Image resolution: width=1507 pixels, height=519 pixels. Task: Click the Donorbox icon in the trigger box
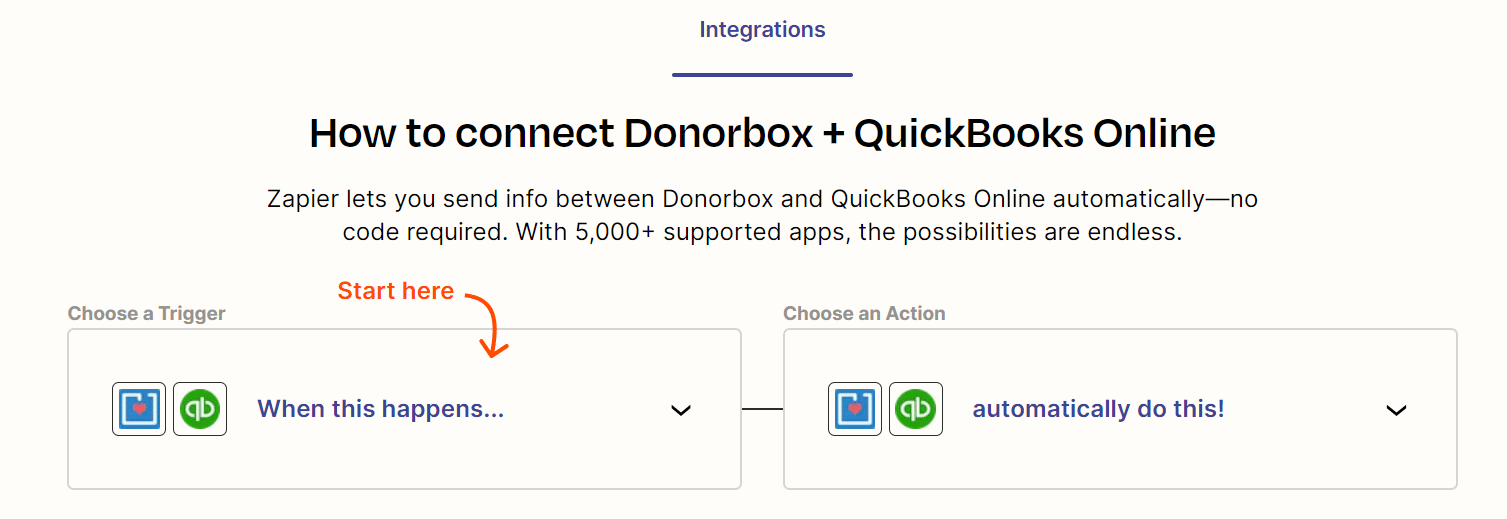point(139,409)
